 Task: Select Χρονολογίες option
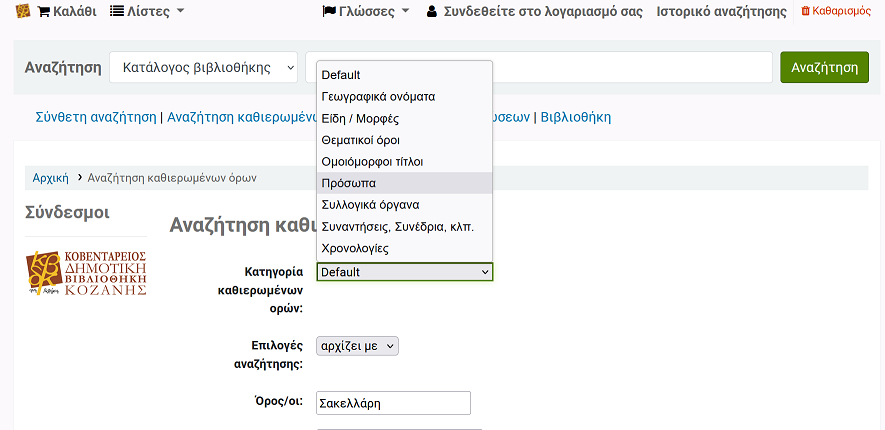coord(404,248)
